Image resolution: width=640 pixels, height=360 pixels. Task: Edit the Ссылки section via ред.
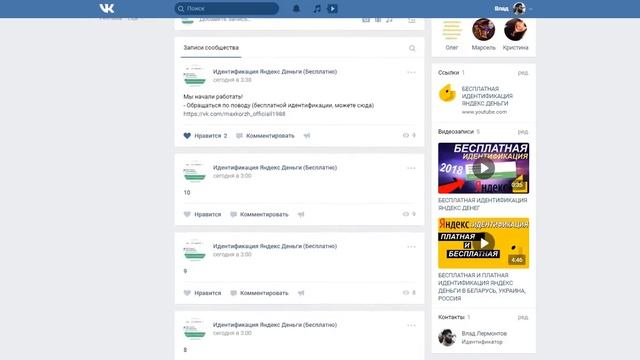tap(523, 73)
